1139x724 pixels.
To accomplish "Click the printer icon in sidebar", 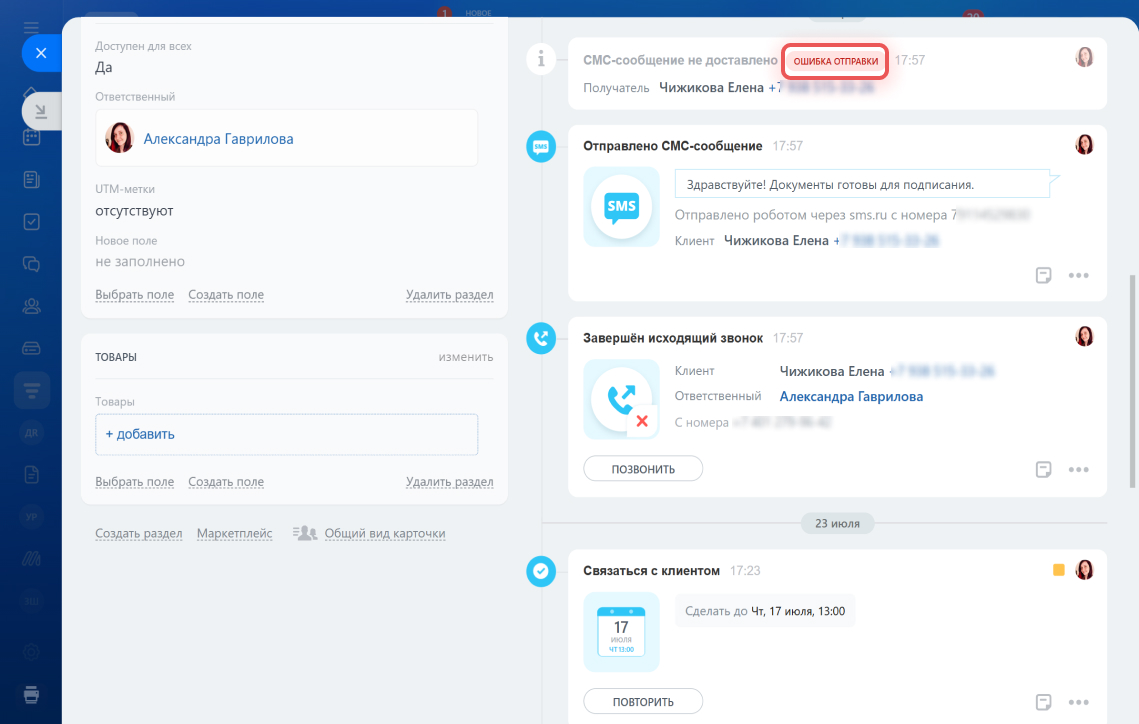I will click(x=31, y=694).
